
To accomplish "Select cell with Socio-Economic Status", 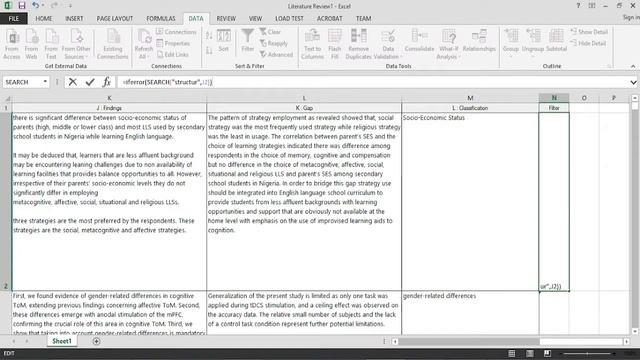I will coord(470,202).
